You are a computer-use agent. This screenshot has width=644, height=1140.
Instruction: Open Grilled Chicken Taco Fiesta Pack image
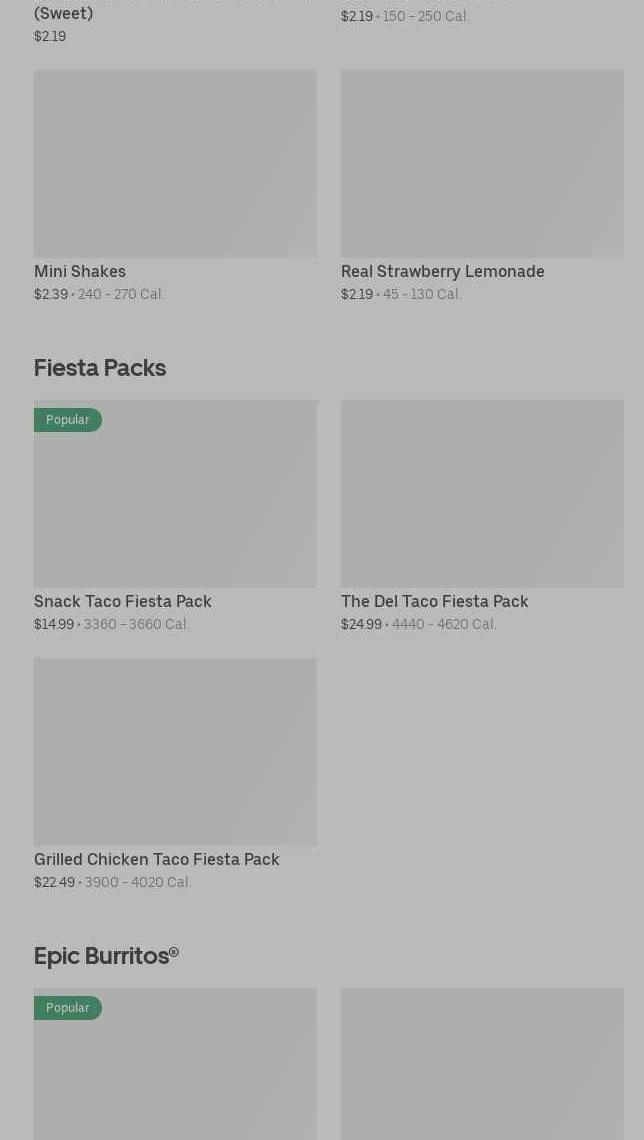(x=175, y=752)
